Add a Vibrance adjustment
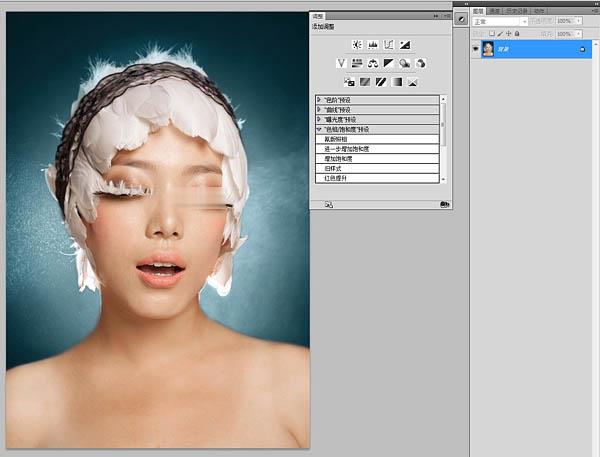The image size is (600, 457). [341, 63]
